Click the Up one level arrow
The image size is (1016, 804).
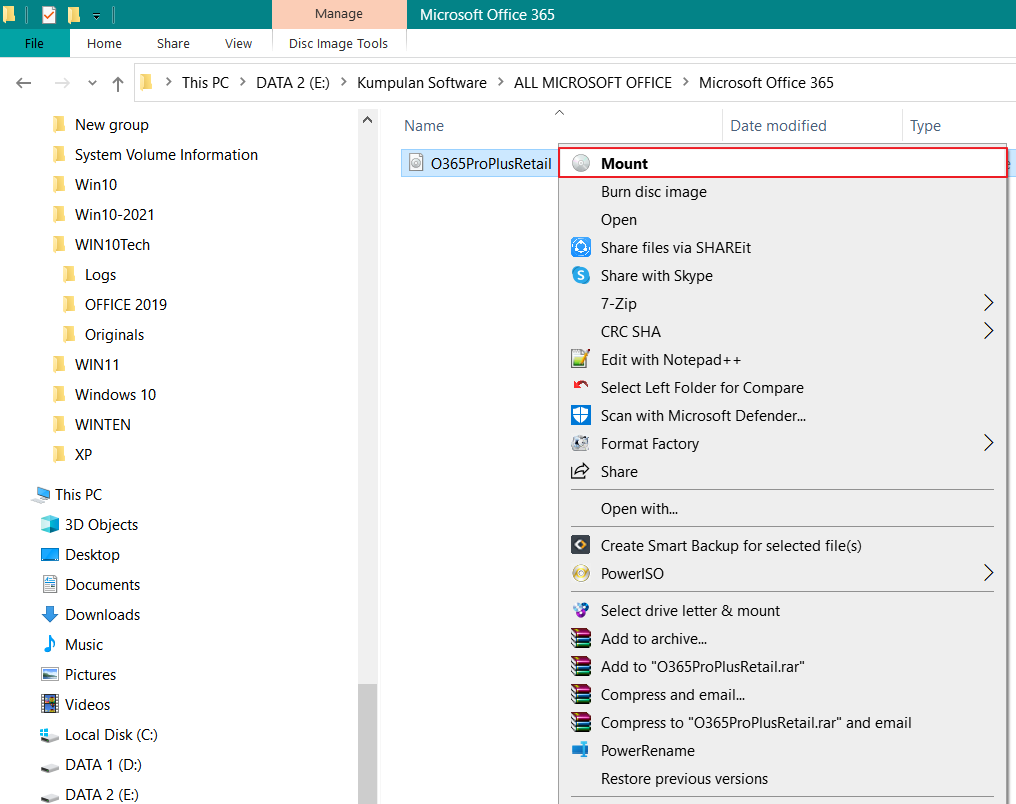tap(118, 83)
